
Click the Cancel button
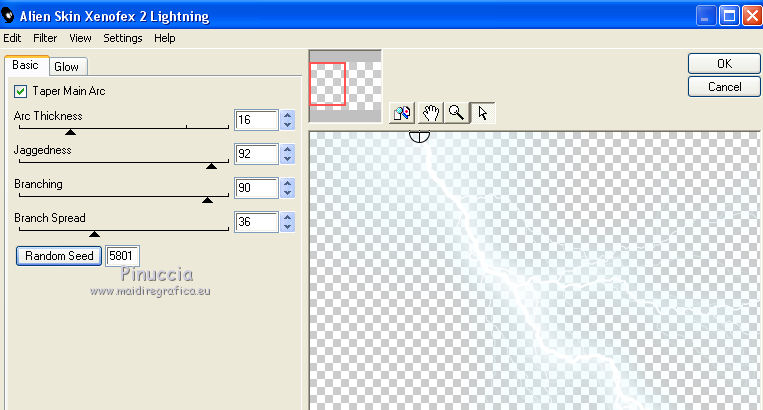pyautogui.click(x=724, y=87)
